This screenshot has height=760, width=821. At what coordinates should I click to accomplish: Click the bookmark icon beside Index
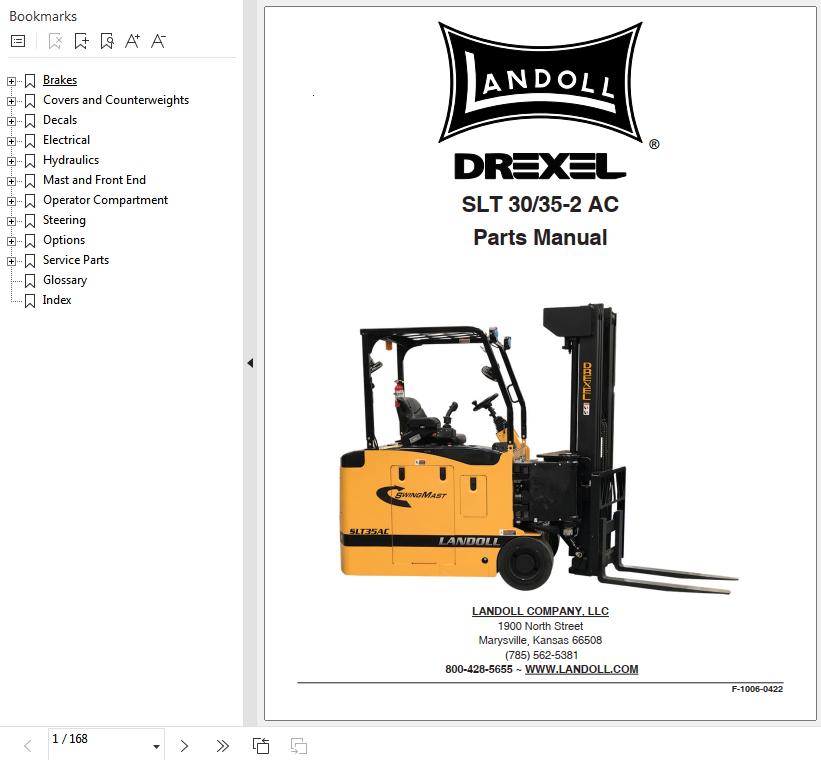[x=30, y=301]
